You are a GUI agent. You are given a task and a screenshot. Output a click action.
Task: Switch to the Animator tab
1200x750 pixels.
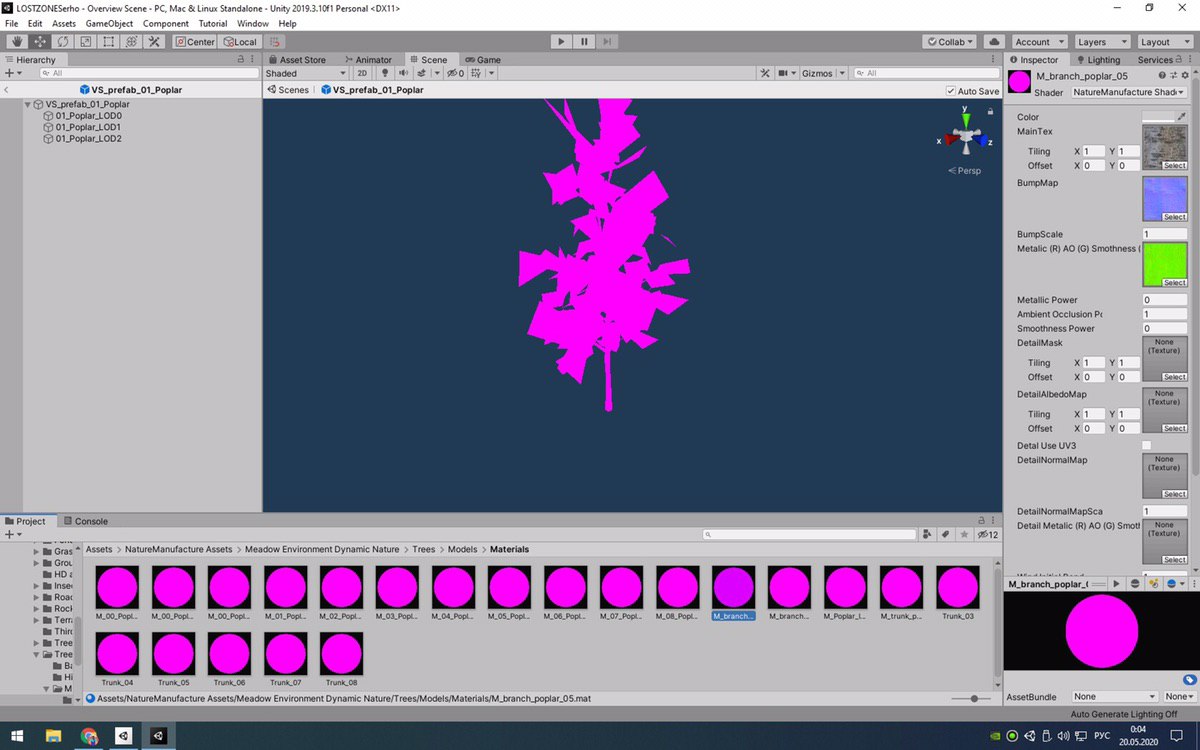click(368, 60)
